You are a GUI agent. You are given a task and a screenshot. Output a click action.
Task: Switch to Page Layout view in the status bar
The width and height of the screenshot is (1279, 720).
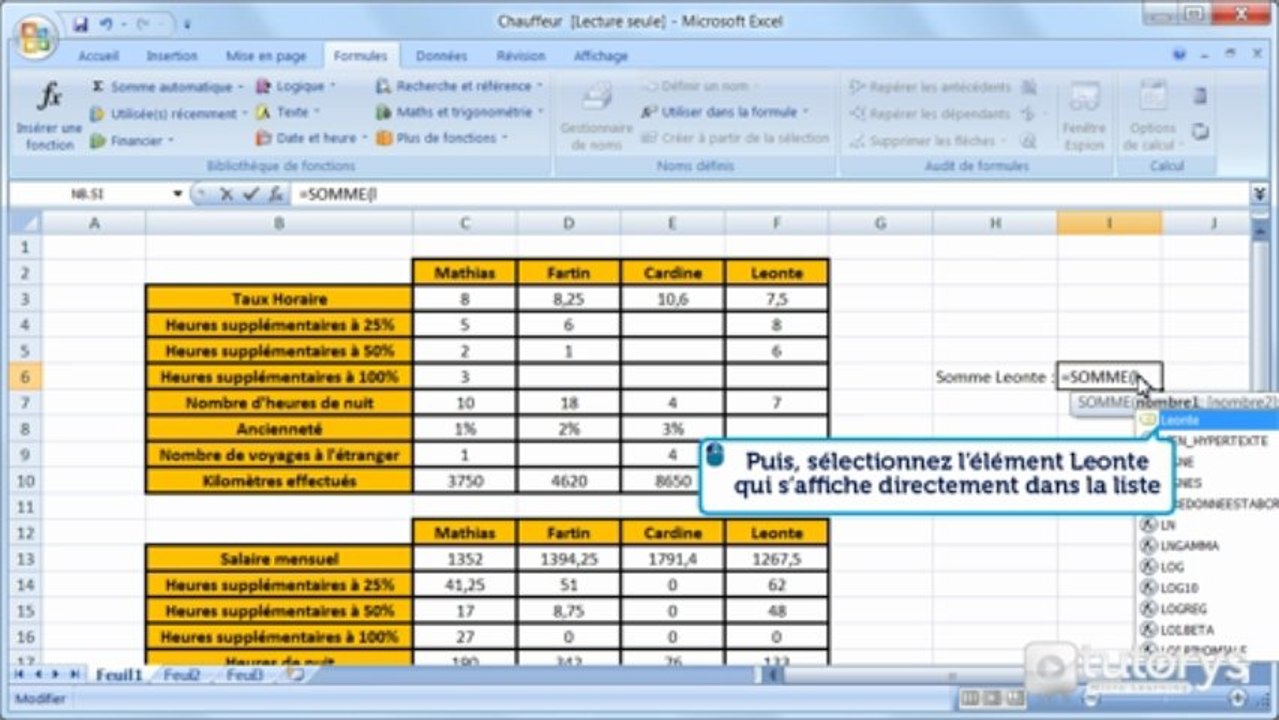coord(991,698)
